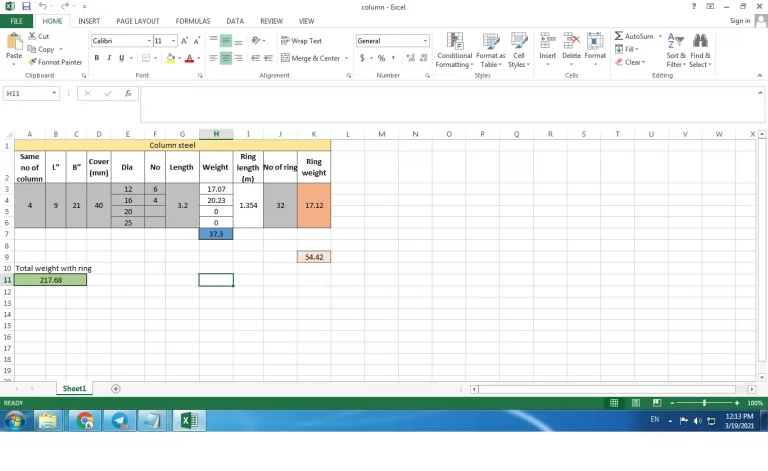Apply the red font color A
Screen dimensions: 768x471
pyautogui.click(x=190, y=58)
